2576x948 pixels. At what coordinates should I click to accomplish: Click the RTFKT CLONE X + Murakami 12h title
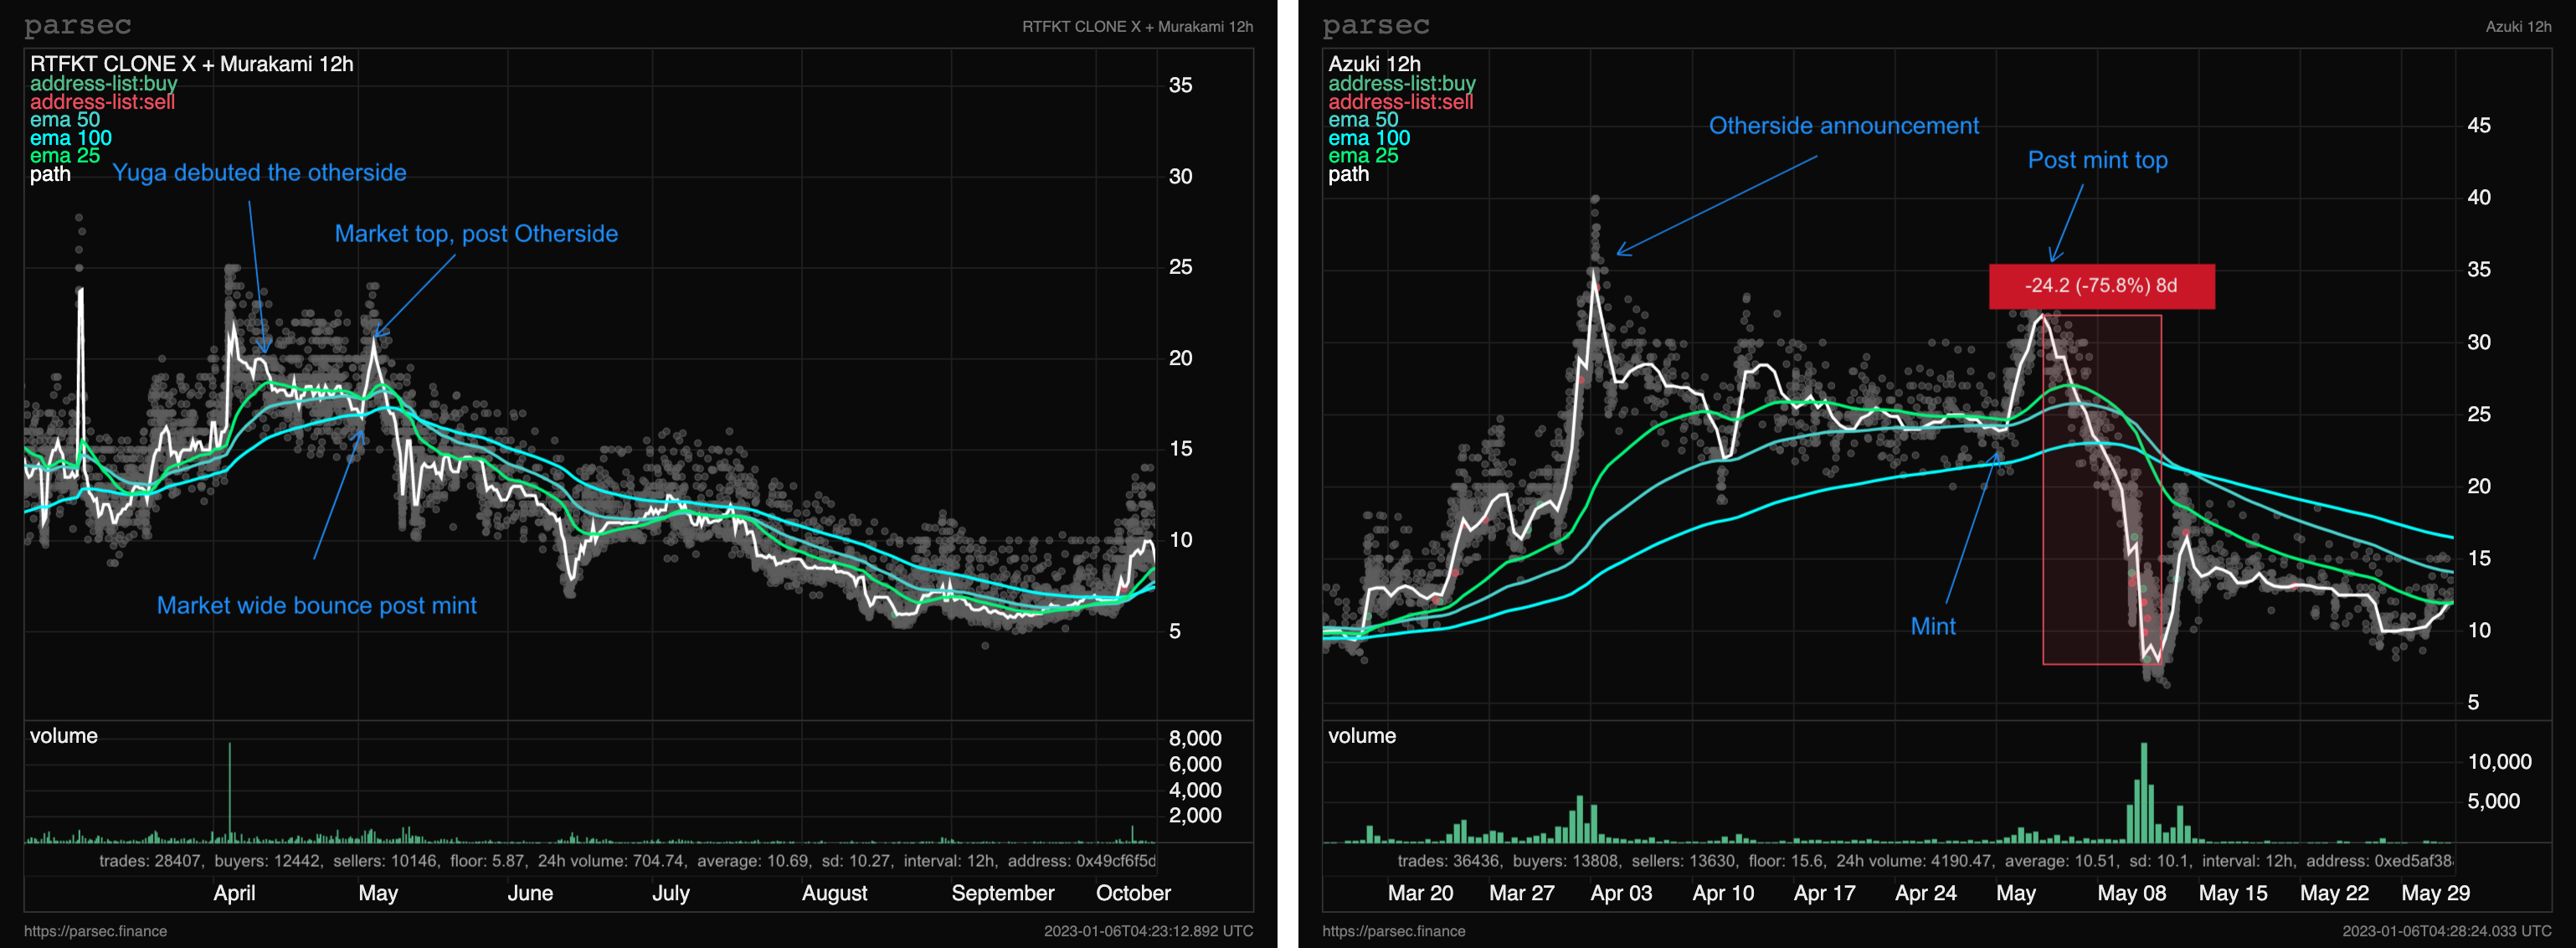(x=191, y=64)
